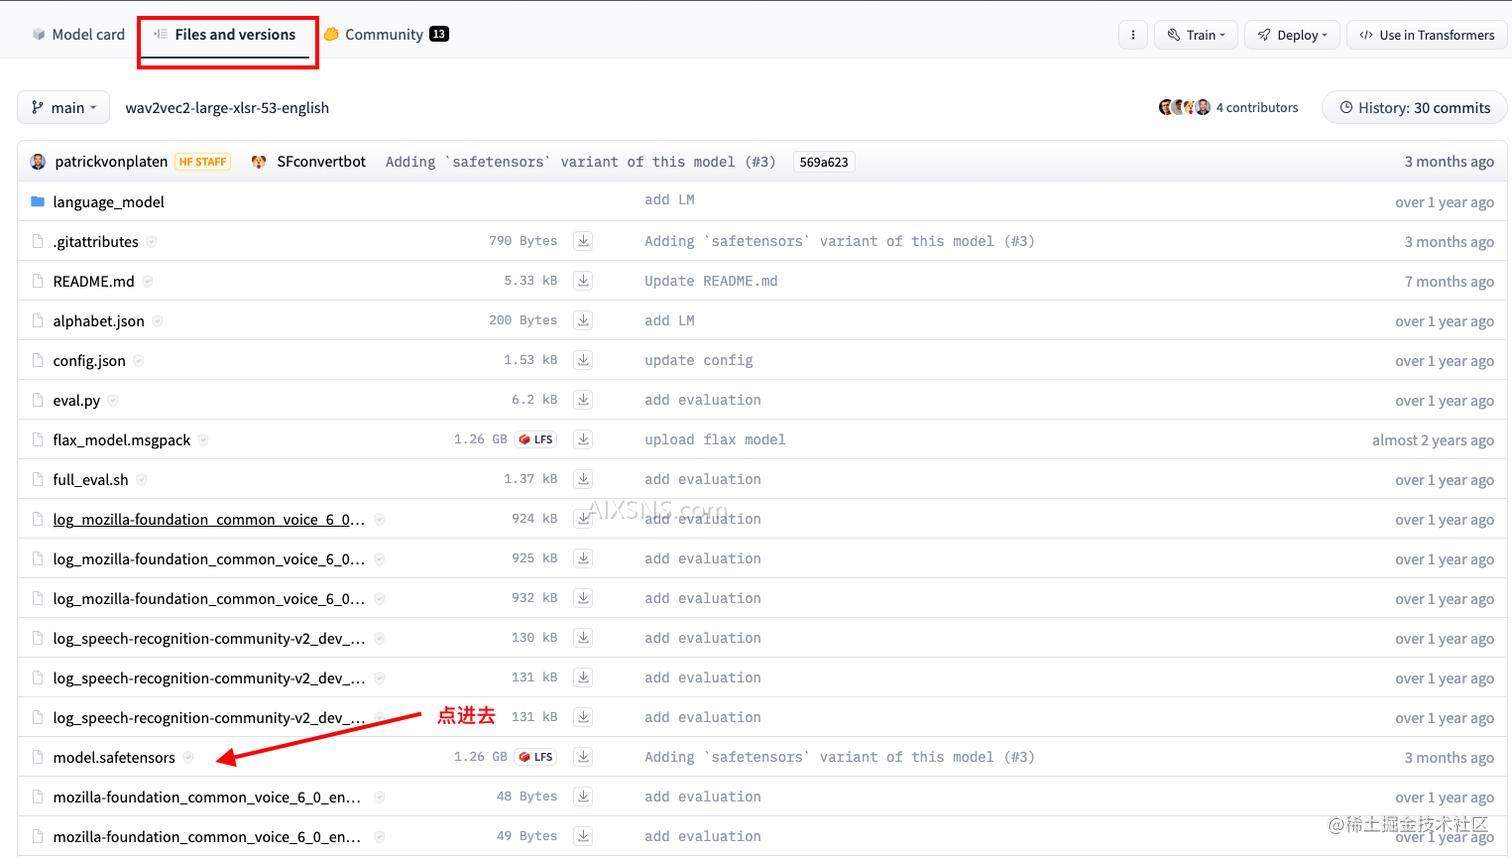Click patrickvonplaten's avatar in the commit row

[37, 161]
